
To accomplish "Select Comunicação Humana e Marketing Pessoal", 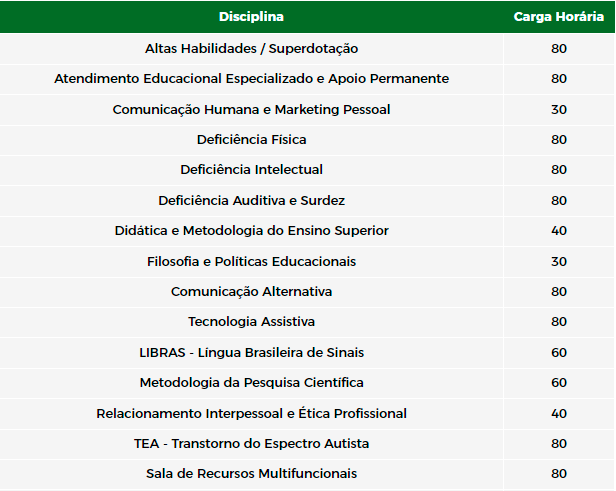I will [251, 109].
